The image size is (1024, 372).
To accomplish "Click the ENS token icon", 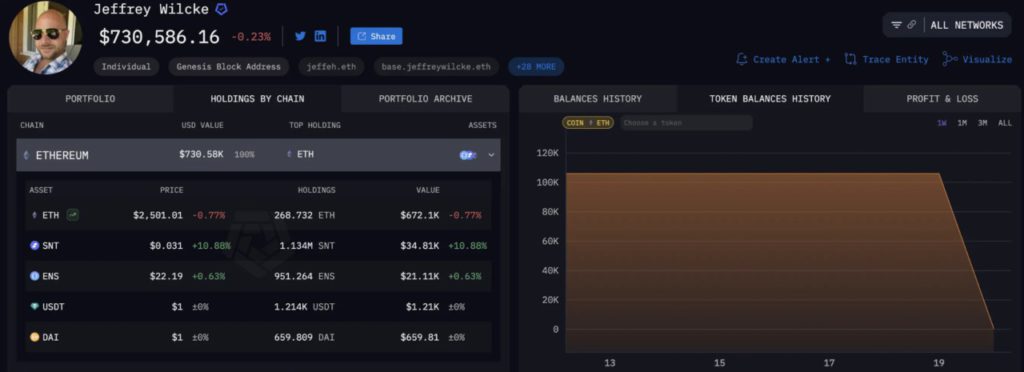I will 35,276.
